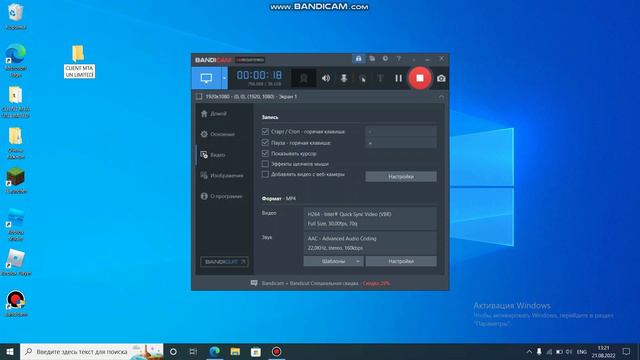This screenshot has height=360, width=640.
Task: Click the webcam overlay icon in Bandicam
Action: point(304,78)
